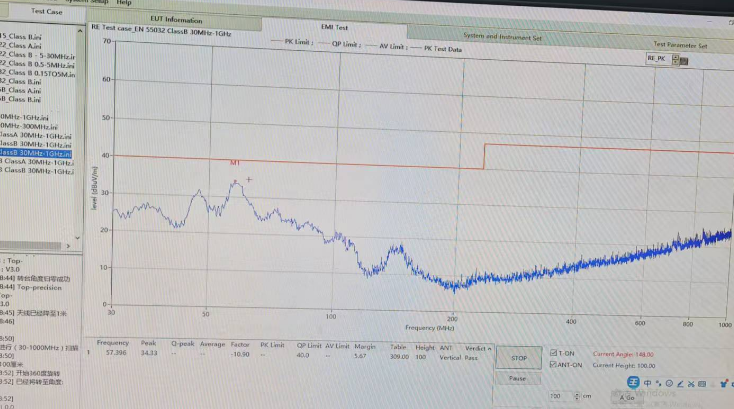Switch to System and Instrument Set tab

(502, 37)
